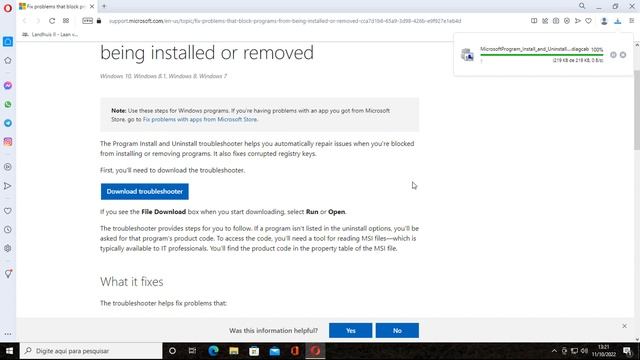
Task: Open reader mode book icon in toolbar
Action: pos(534,21)
